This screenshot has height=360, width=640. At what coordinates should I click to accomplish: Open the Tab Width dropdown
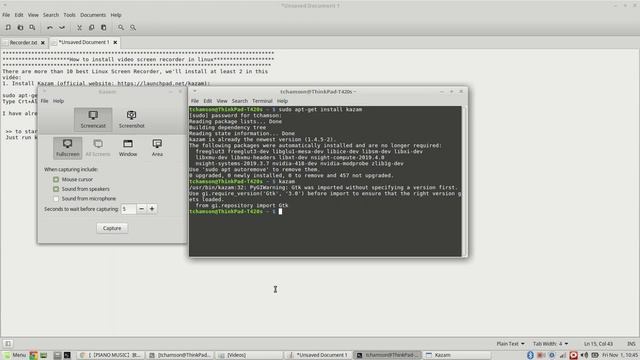550,344
